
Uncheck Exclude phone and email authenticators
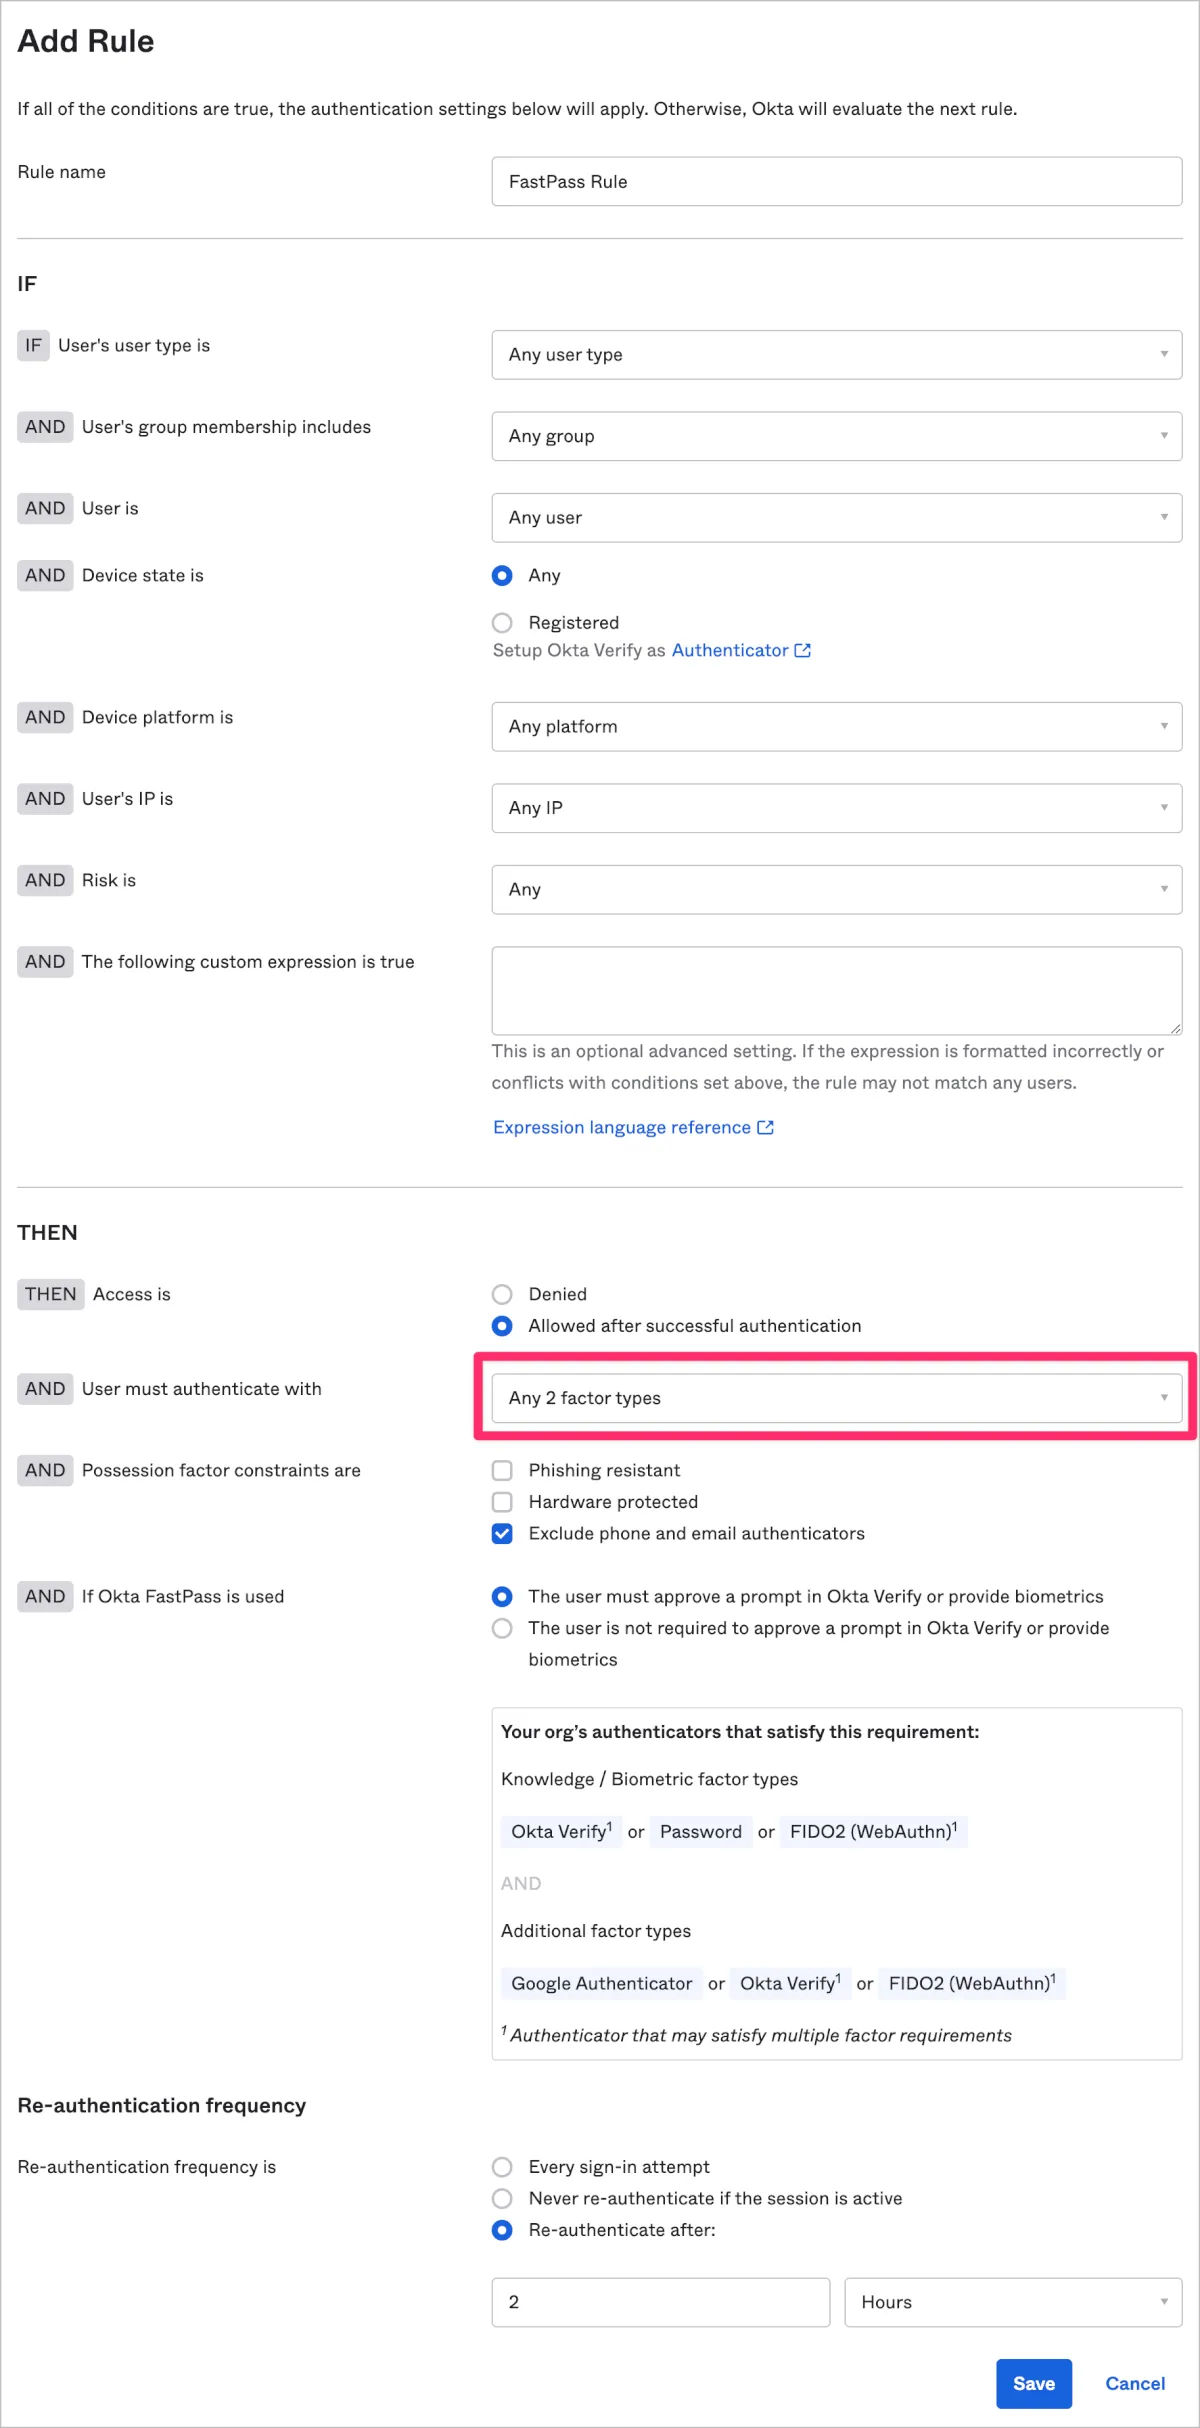[502, 1533]
